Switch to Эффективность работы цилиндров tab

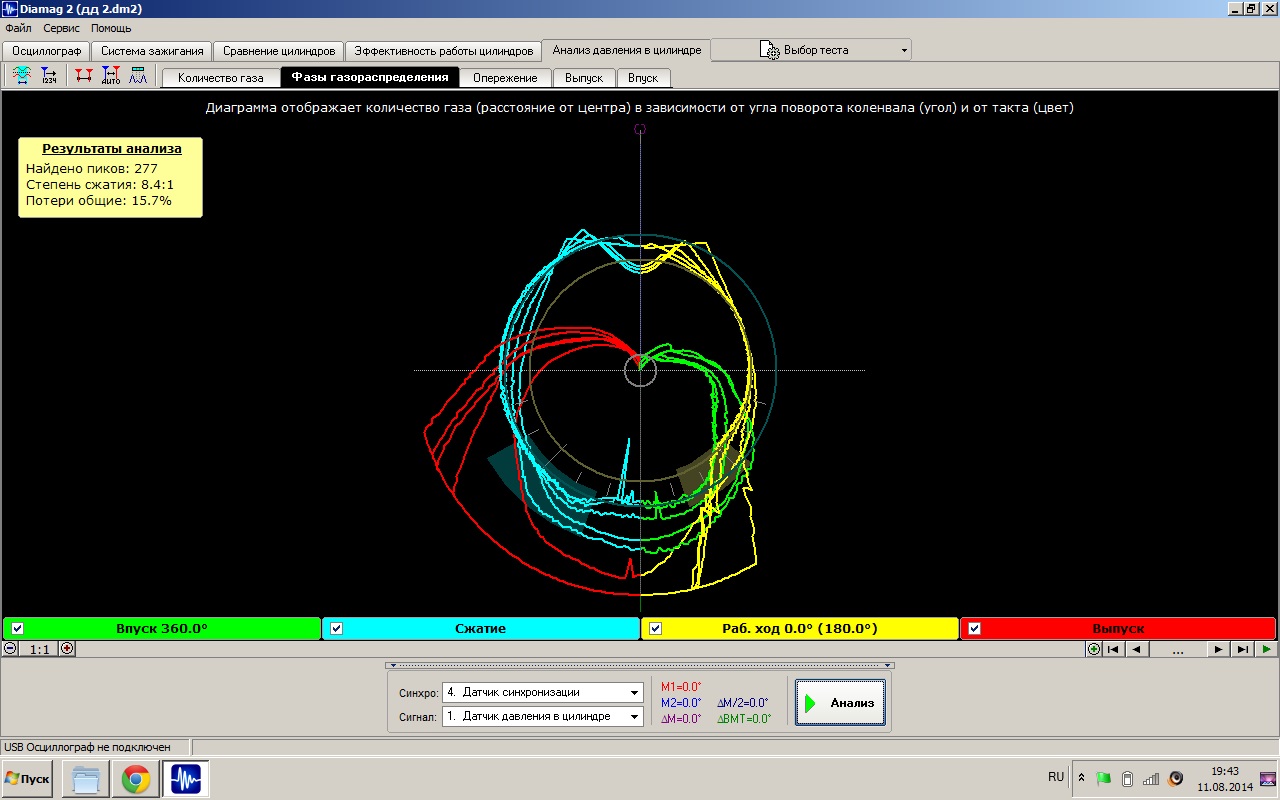pyautogui.click(x=443, y=50)
